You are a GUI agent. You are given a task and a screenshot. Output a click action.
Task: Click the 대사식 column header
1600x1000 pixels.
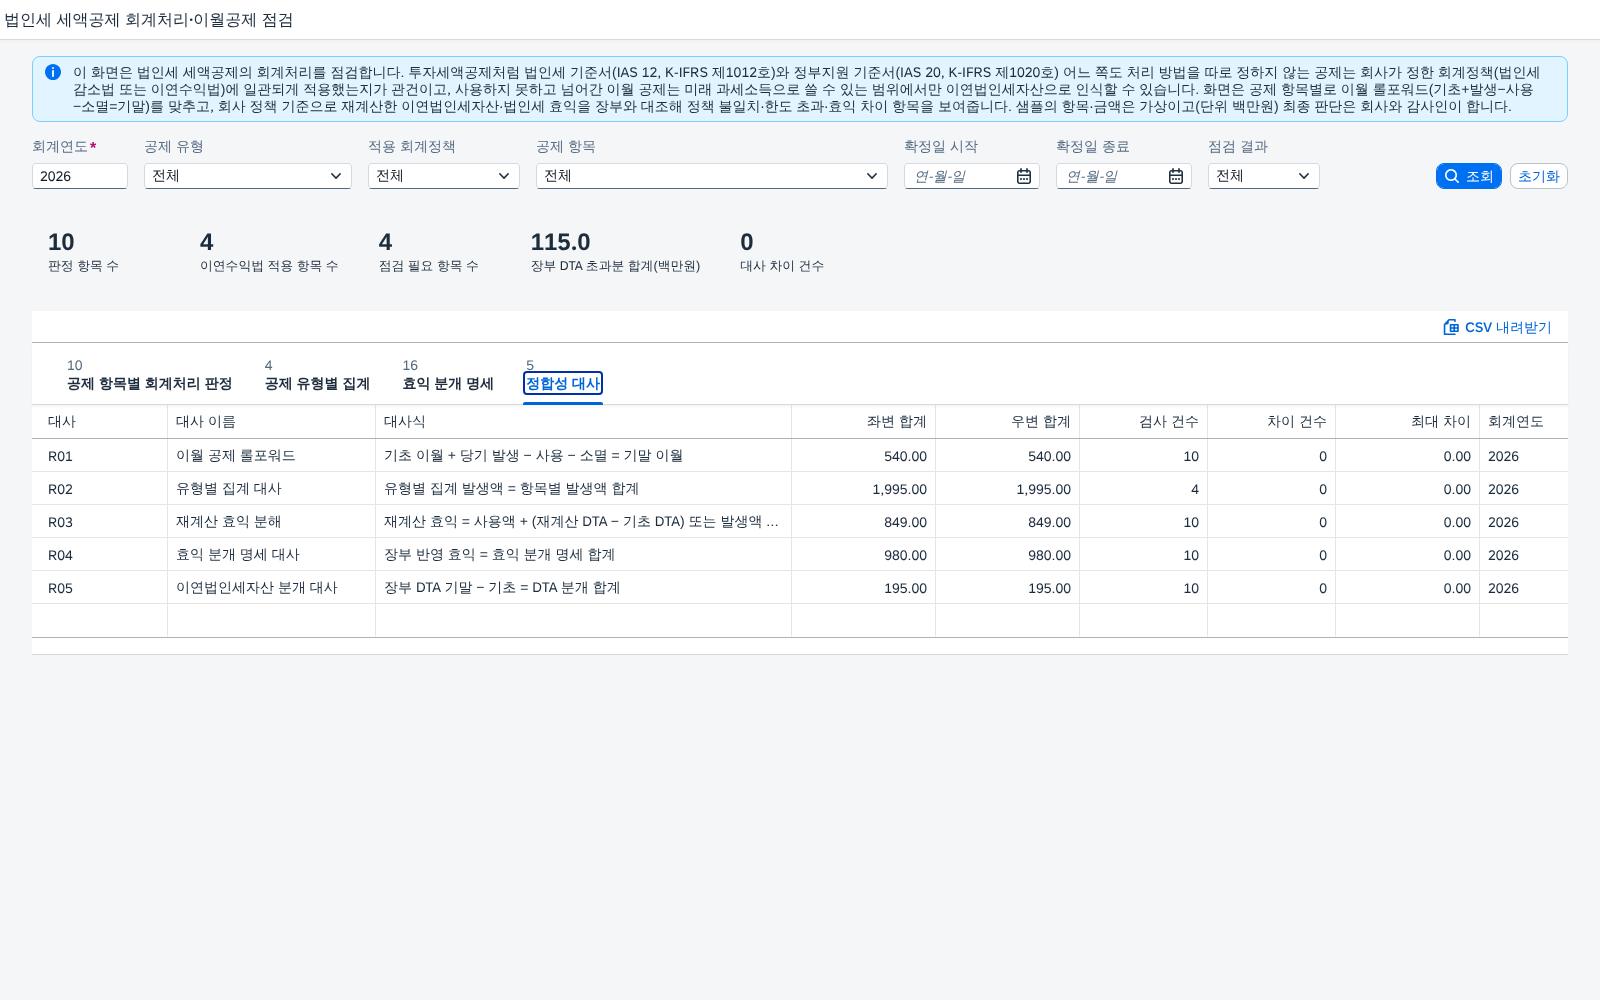[x=583, y=422]
